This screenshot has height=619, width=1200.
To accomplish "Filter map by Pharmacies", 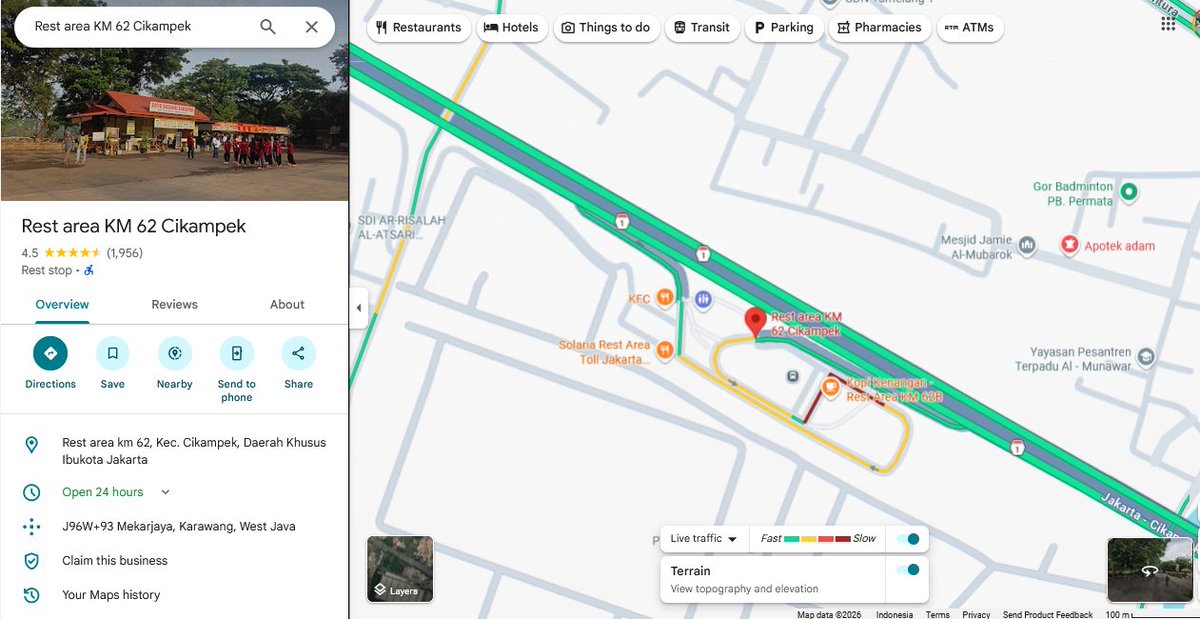I will pos(879,28).
